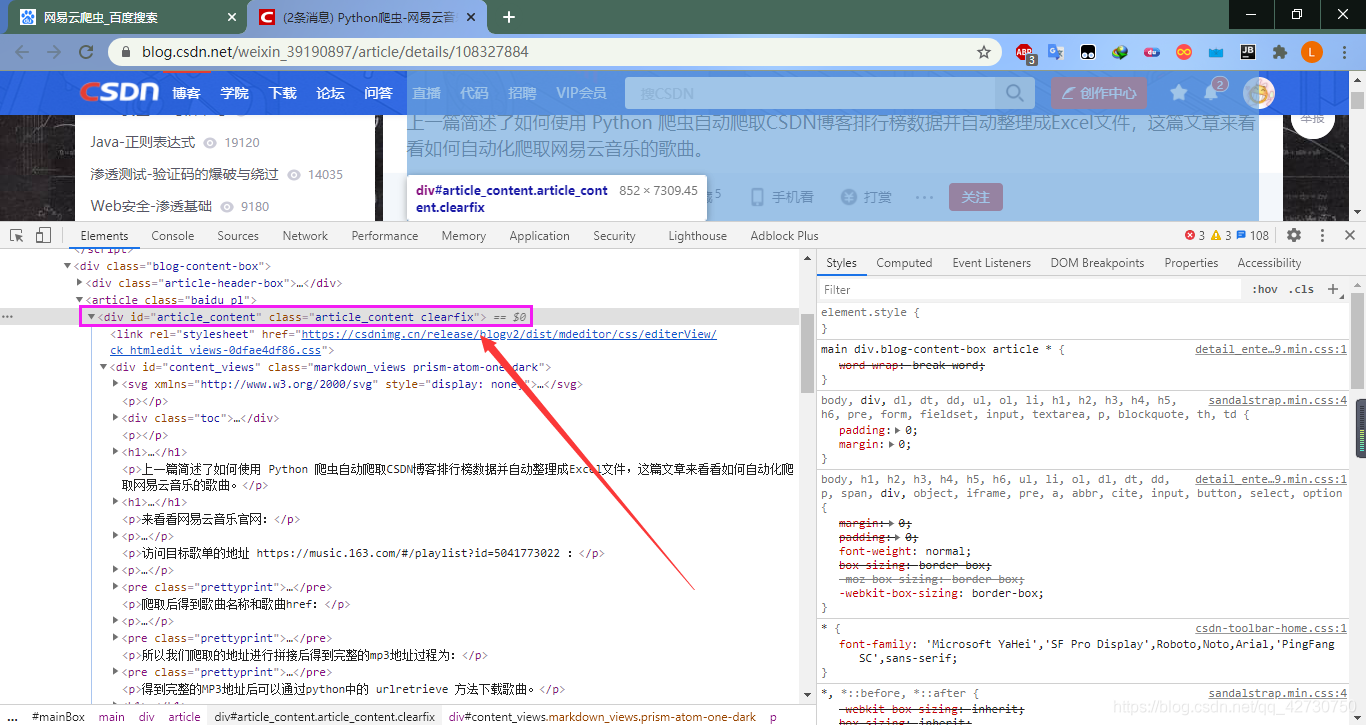Expand the div class toc node
Image resolution: width=1366 pixels, height=725 pixels.
pos(116,418)
